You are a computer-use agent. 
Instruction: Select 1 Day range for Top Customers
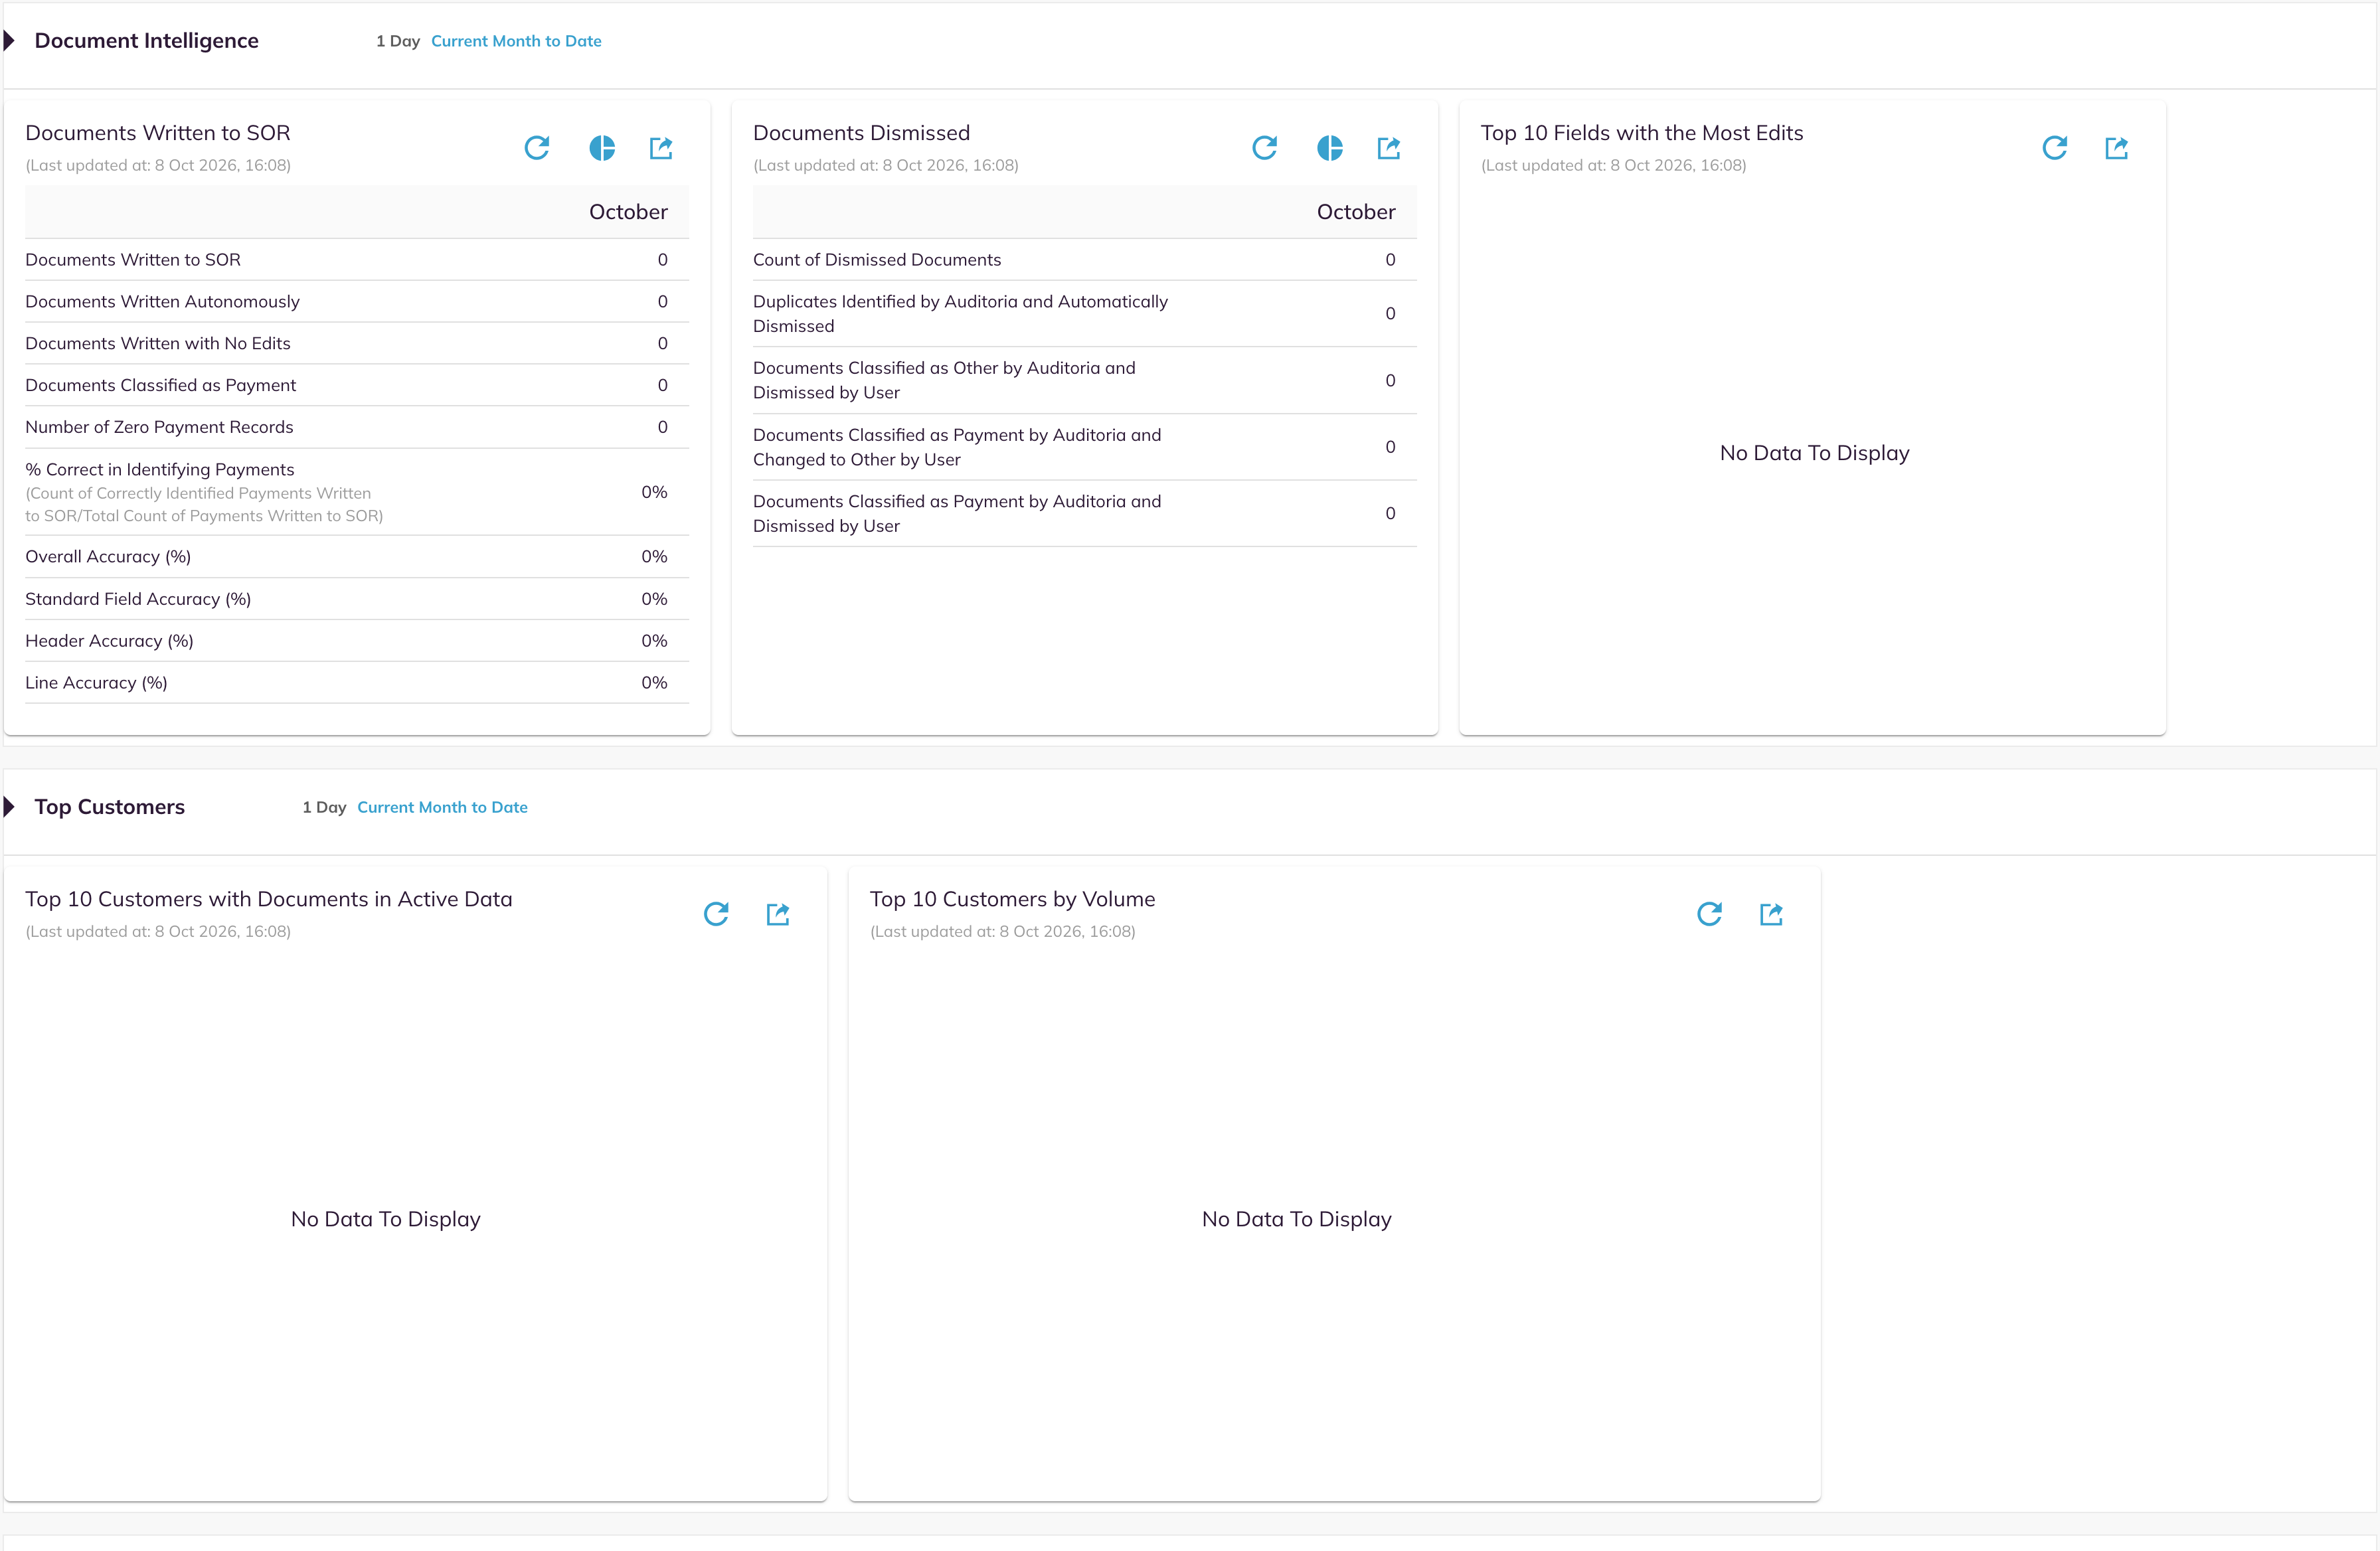point(324,807)
